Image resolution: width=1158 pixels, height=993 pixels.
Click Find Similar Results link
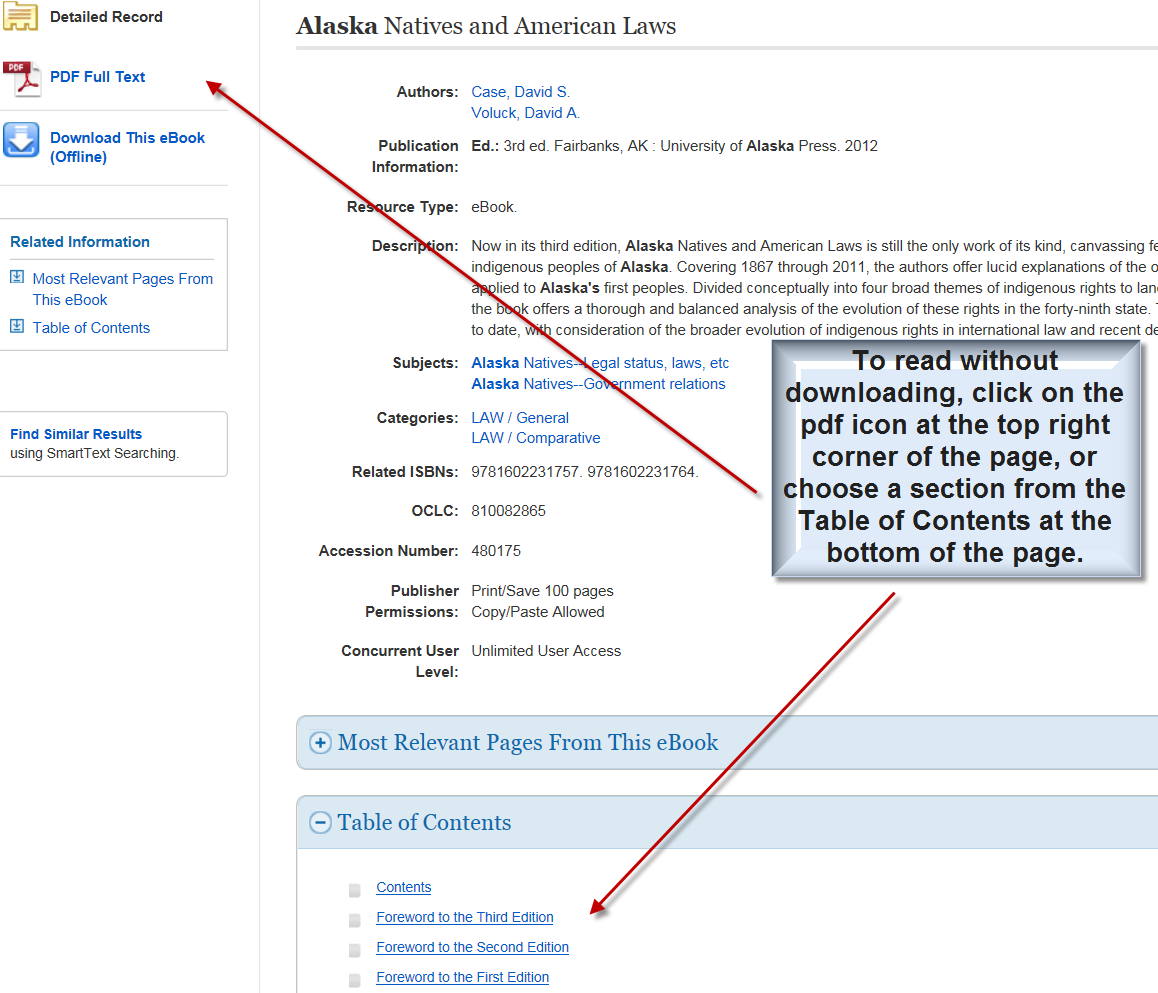click(x=76, y=434)
